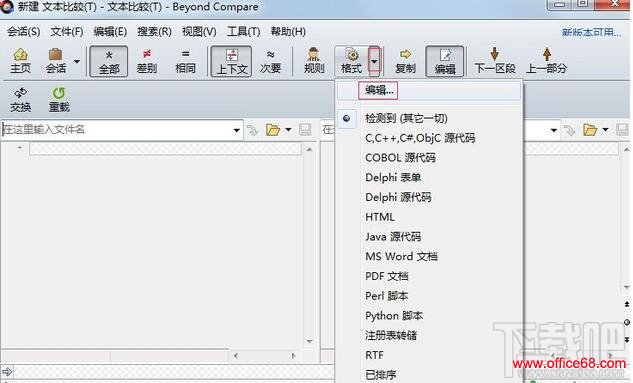This screenshot has height=383, width=633.
Task: Open left pane folder browse icon
Action: (x=273, y=130)
